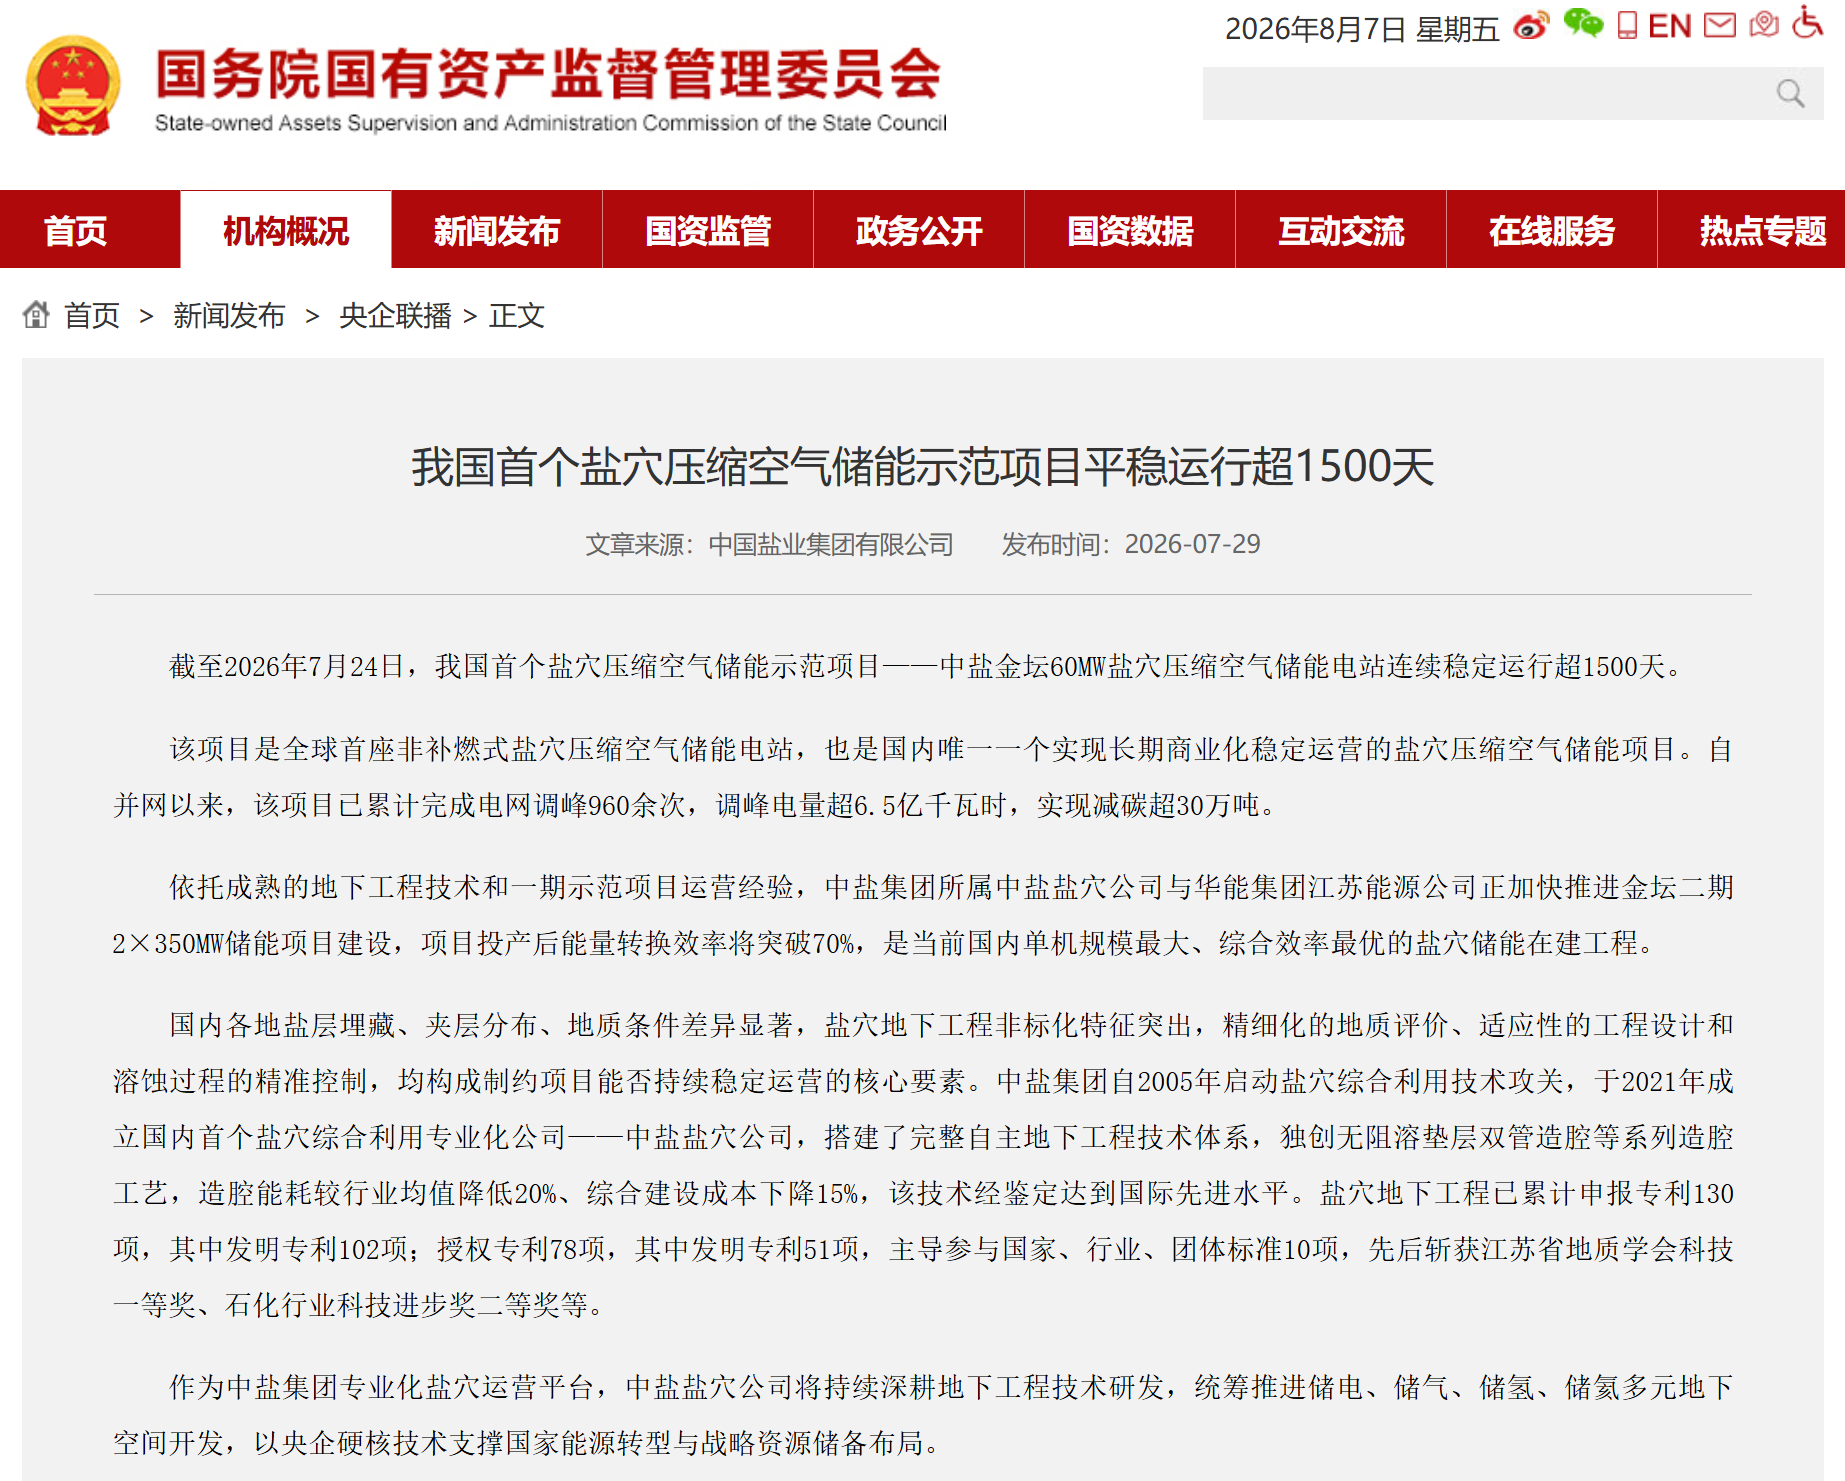Open the 国资数据 navigation tab
Viewport: 1845px width, 1481px height.
1130,231
